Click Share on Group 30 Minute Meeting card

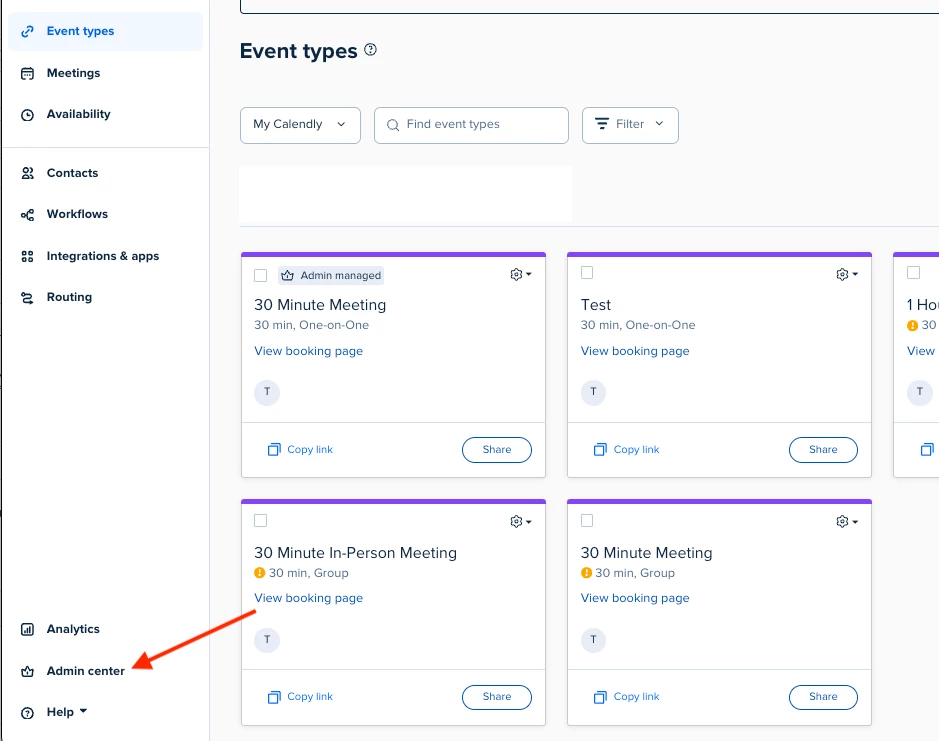[x=823, y=697]
